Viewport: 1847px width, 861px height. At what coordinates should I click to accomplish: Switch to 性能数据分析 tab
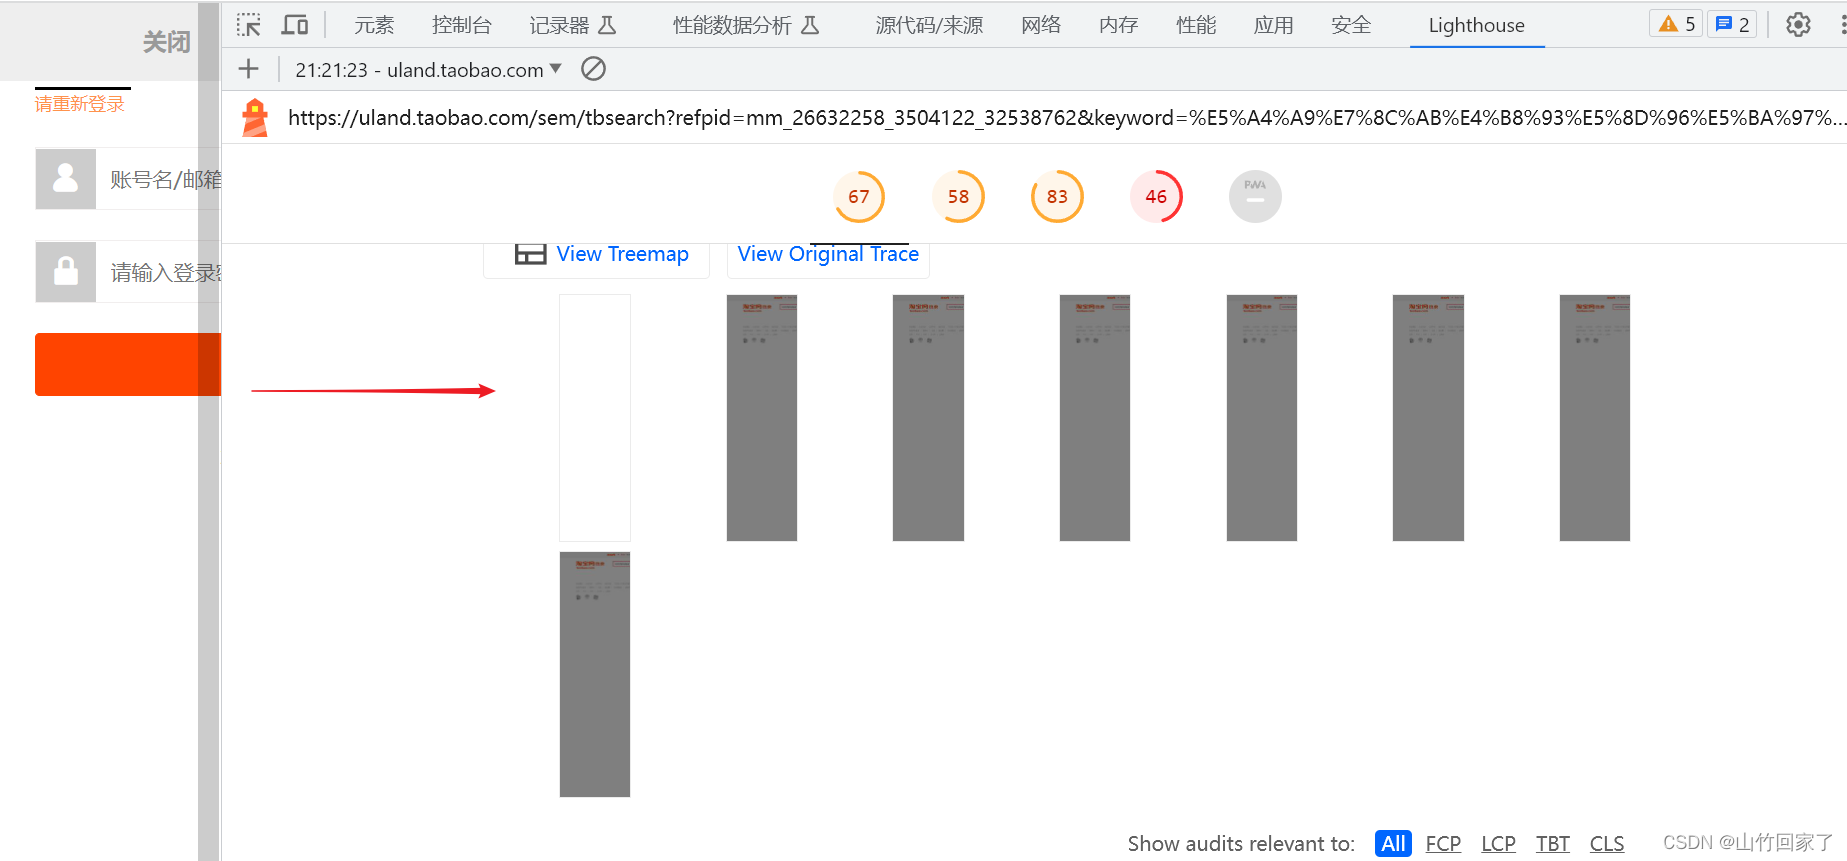tap(746, 25)
